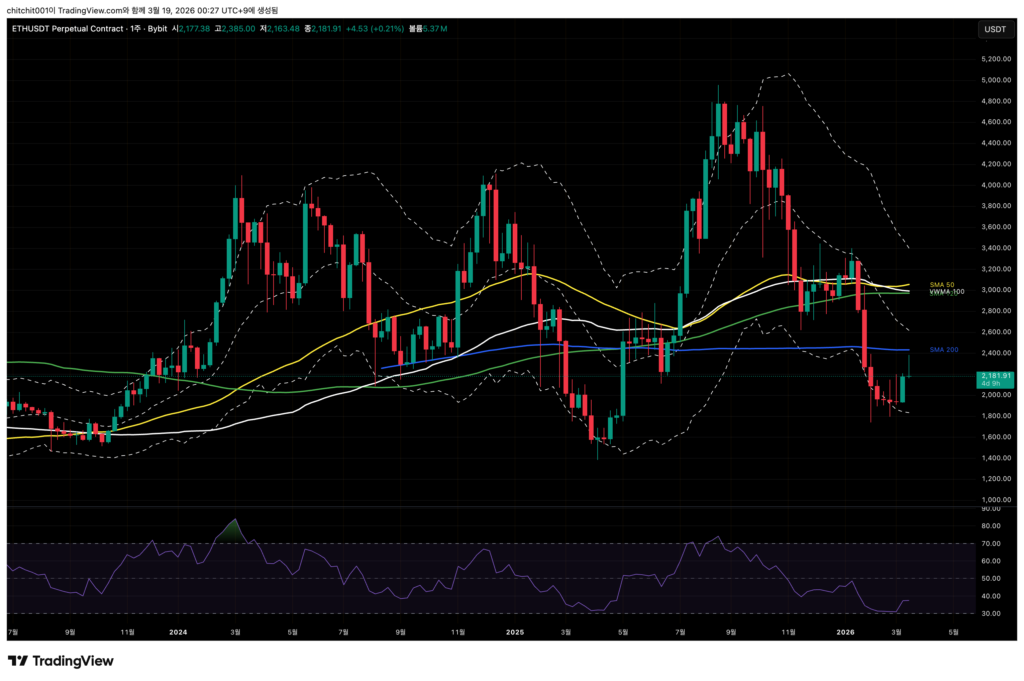Click the 2024 label on time axis
Screen dimensions: 1024x681
(x=179, y=632)
